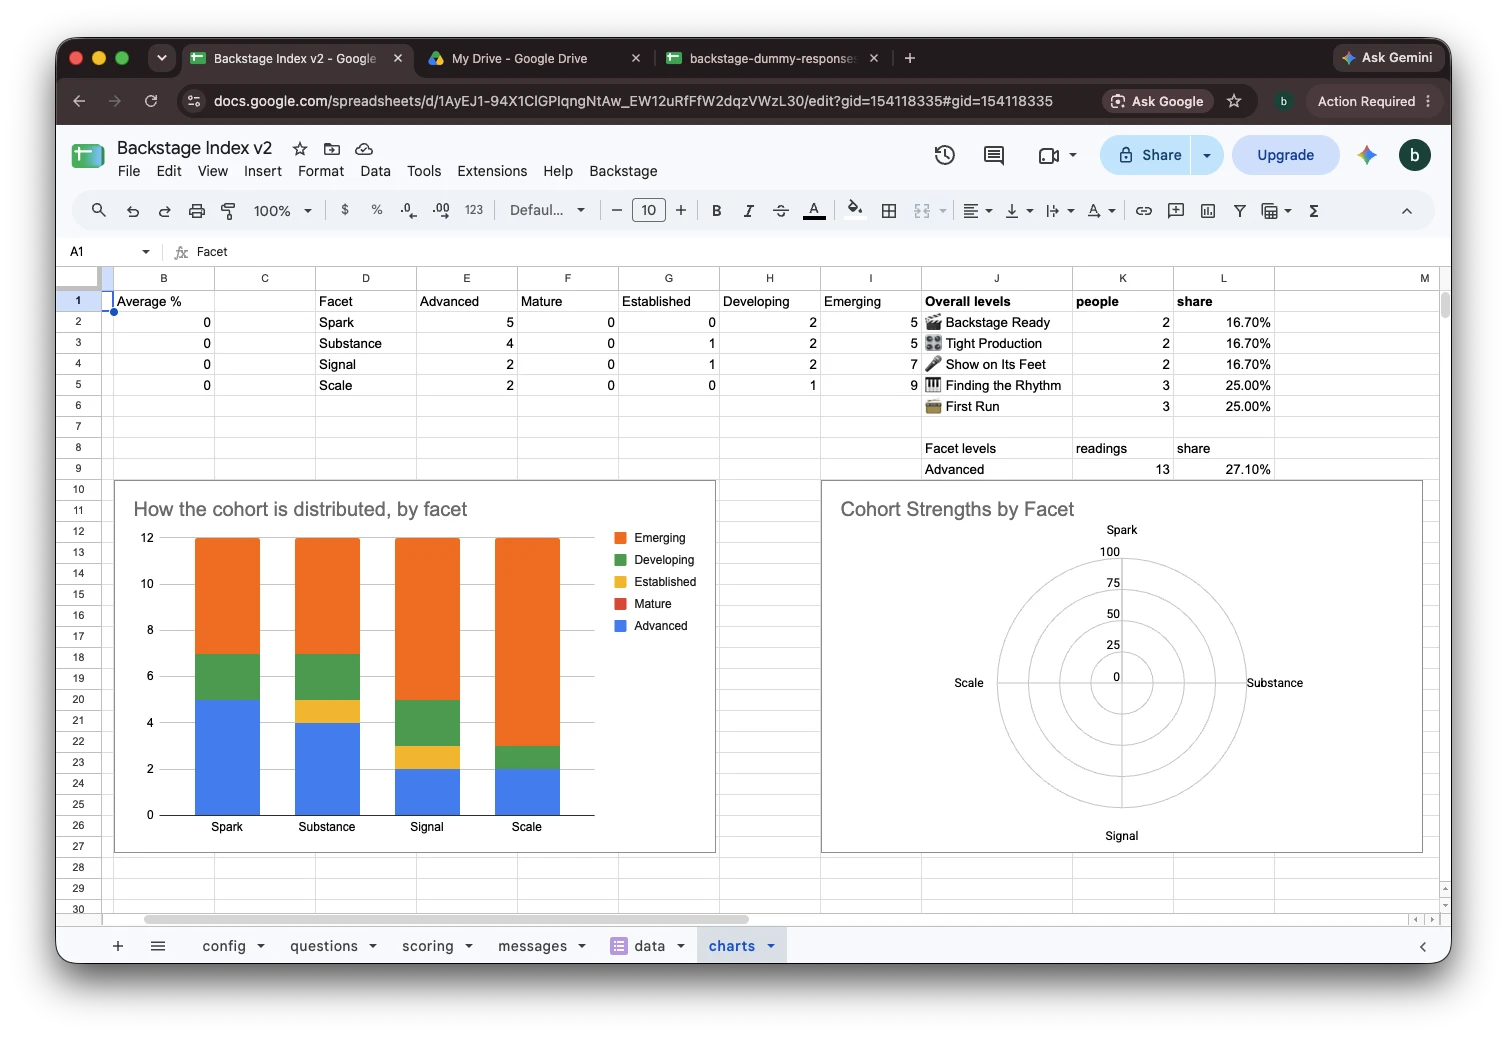Toggle strikethrough formatting

781,210
